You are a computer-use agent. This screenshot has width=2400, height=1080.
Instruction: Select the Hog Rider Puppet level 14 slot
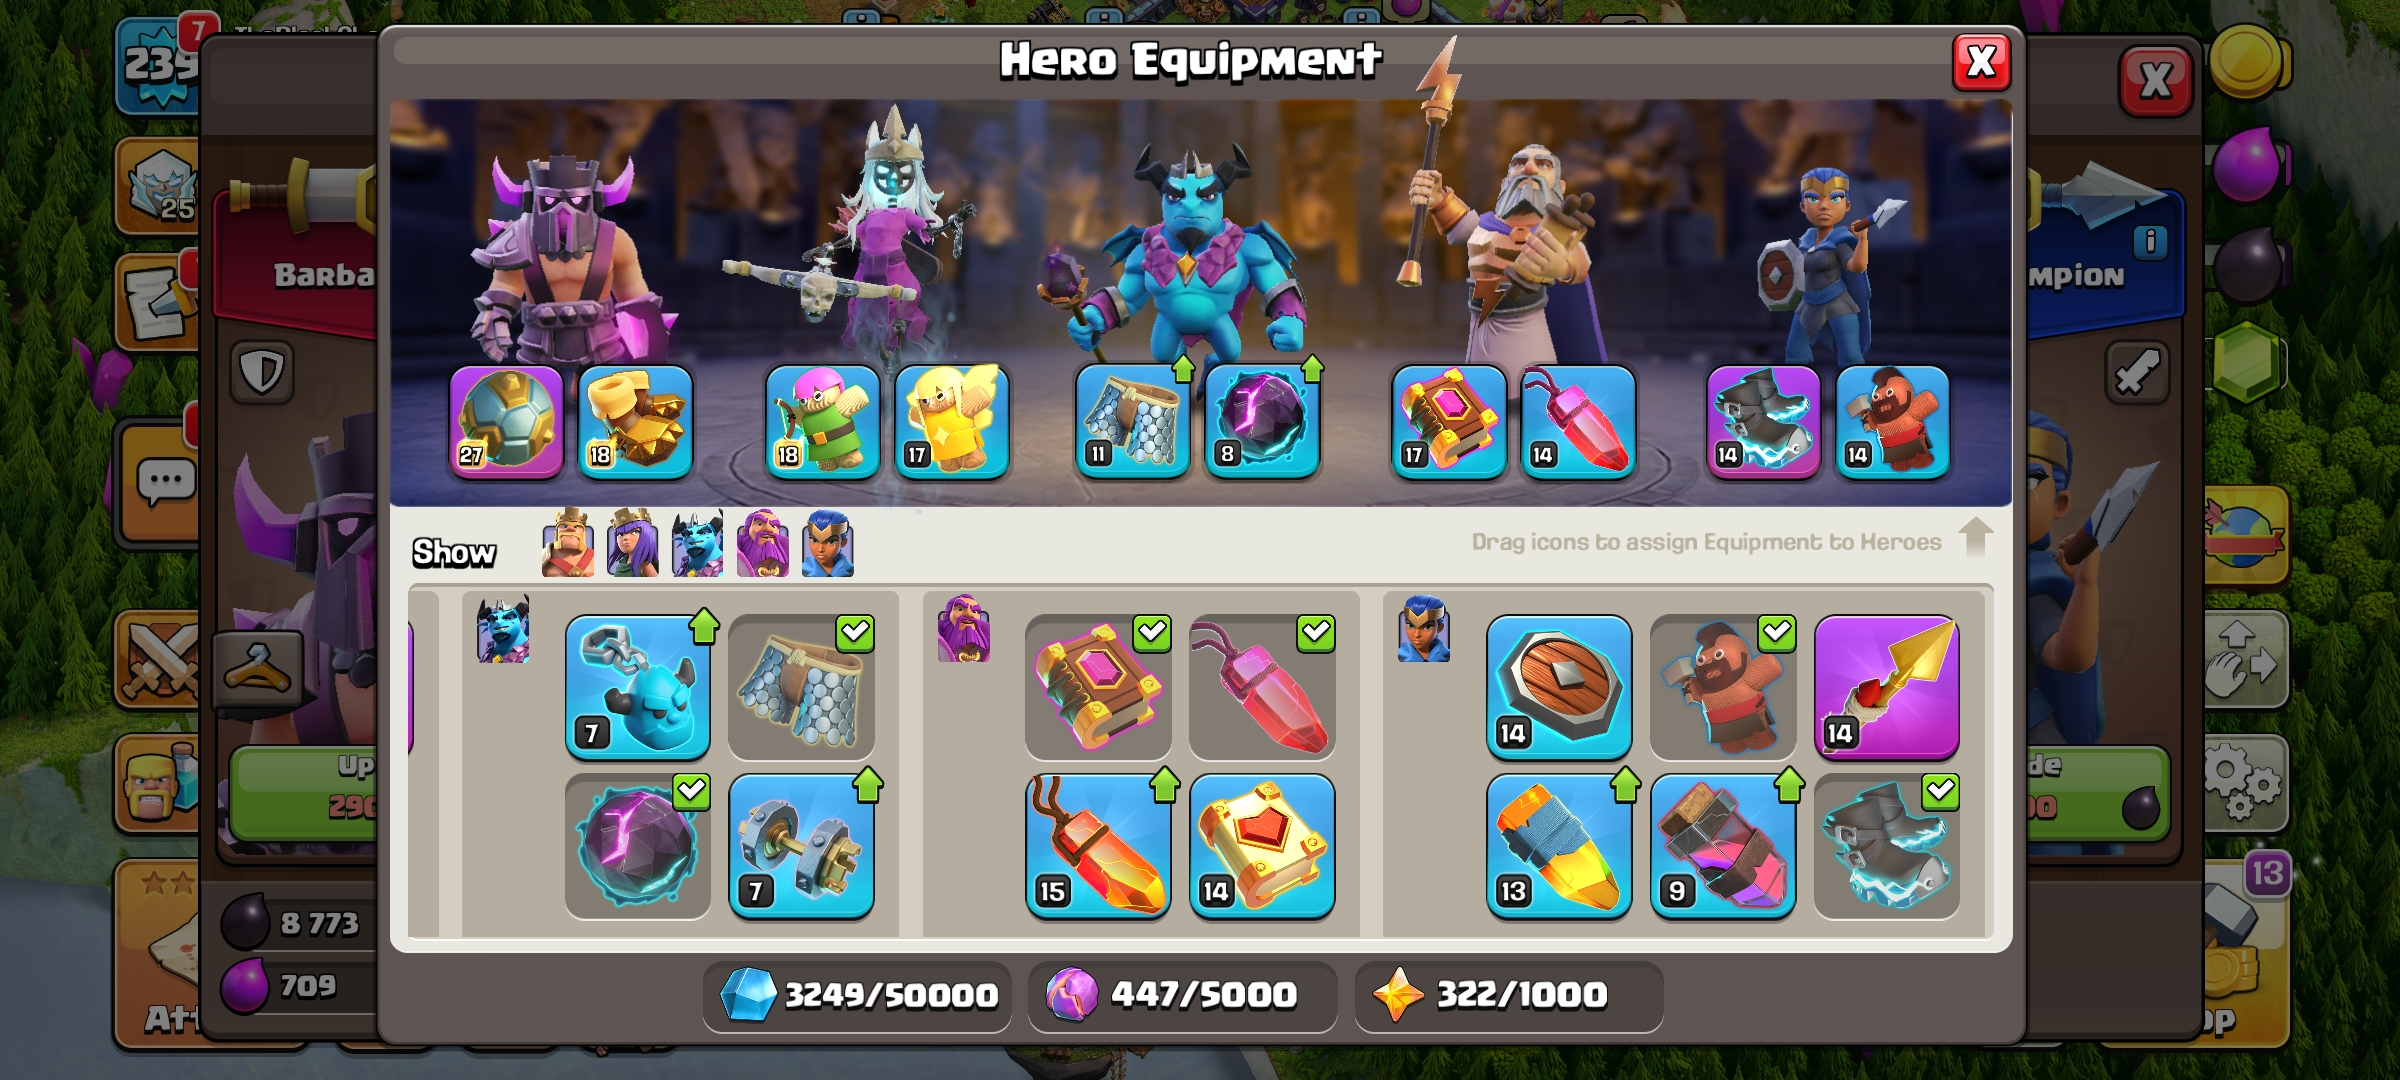[x=1893, y=421]
